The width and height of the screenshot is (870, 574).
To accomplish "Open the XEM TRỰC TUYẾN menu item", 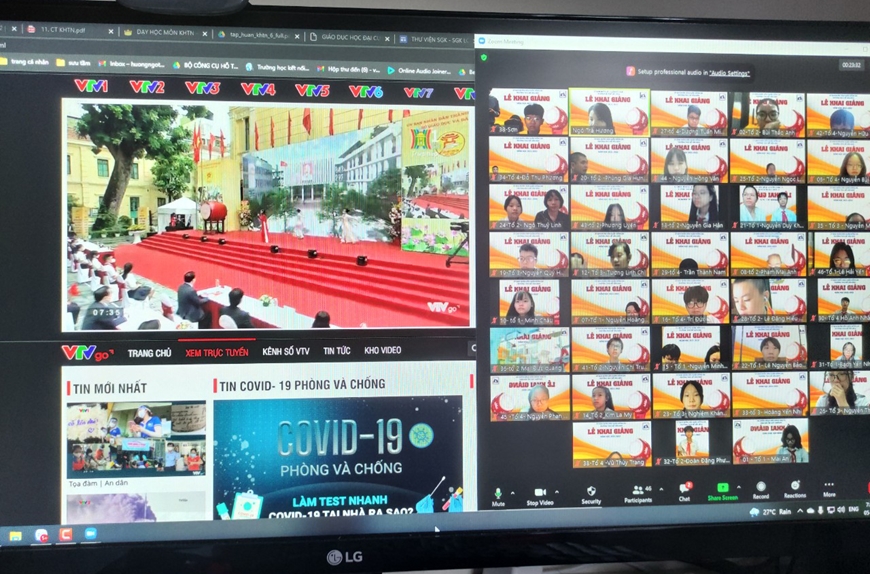I will tap(217, 352).
